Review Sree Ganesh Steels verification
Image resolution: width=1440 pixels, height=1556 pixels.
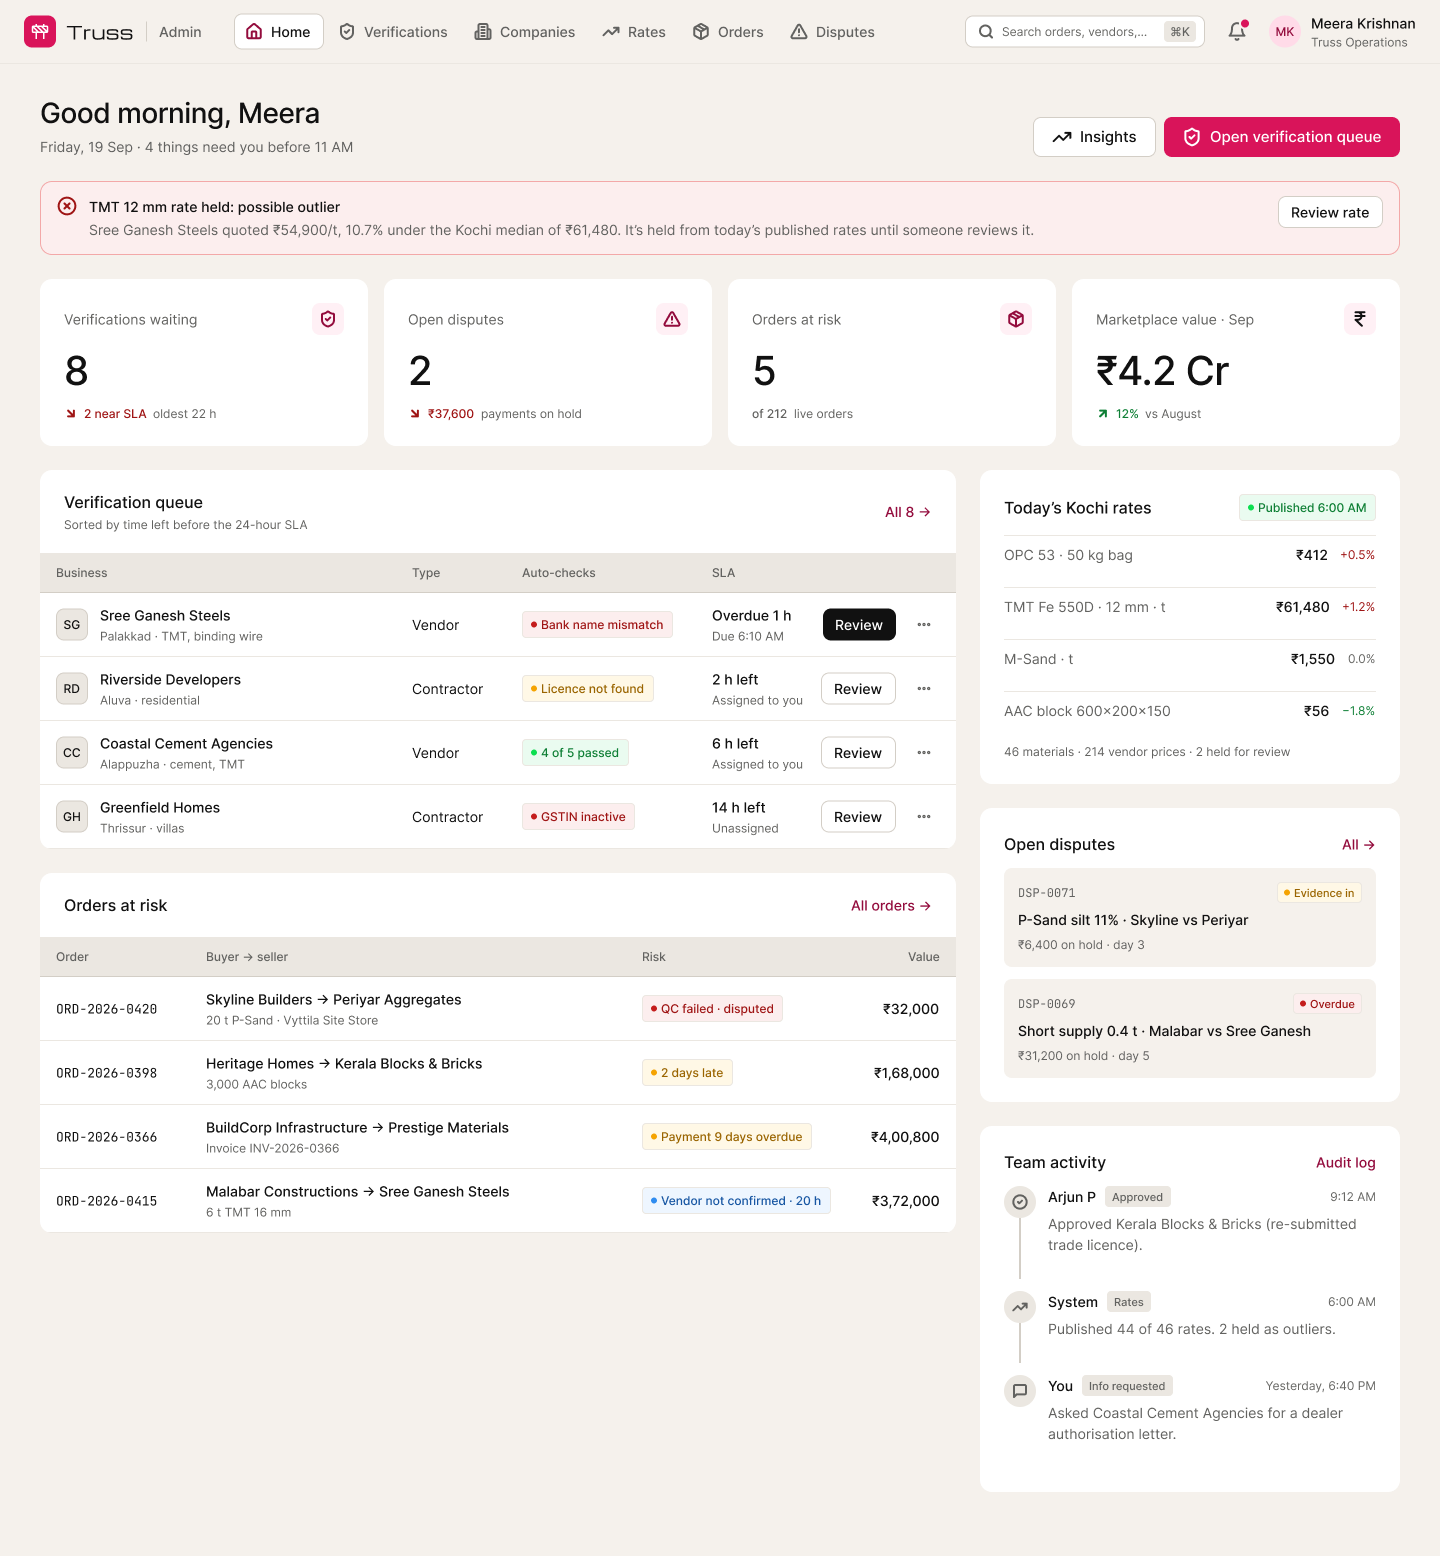pyautogui.click(x=859, y=625)
